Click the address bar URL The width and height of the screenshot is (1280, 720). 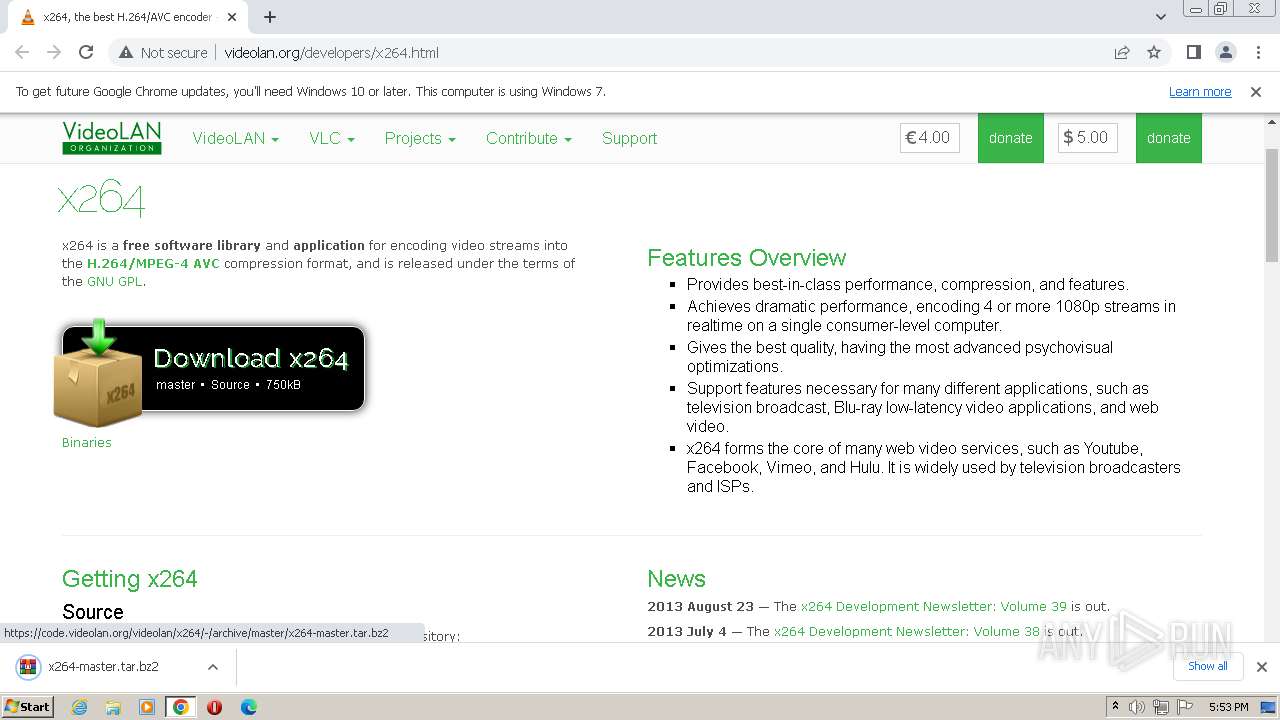331,53
